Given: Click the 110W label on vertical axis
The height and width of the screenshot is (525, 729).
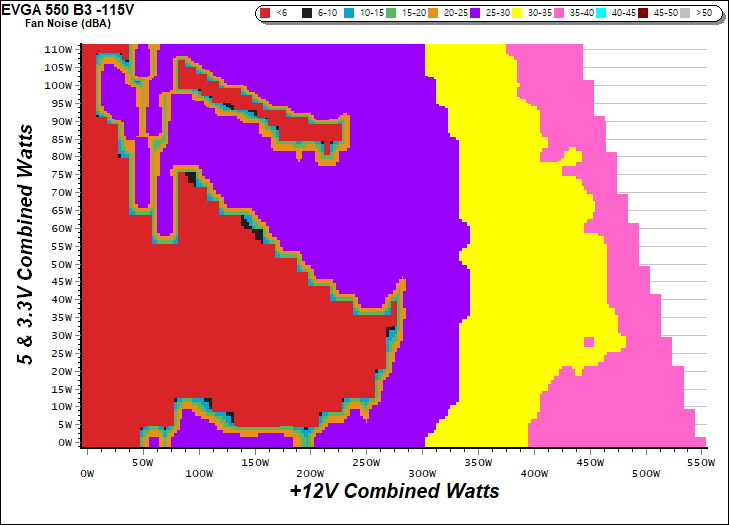Looking at the screenshot, I should (59, 49).
